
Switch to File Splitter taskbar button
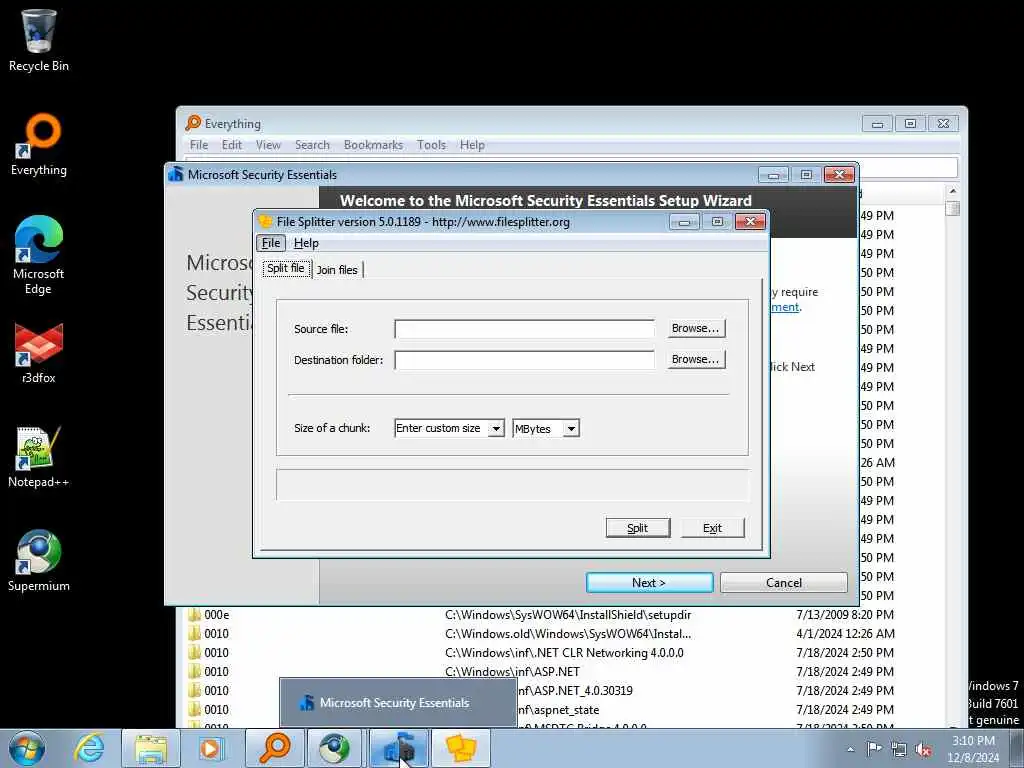point(460,748)
